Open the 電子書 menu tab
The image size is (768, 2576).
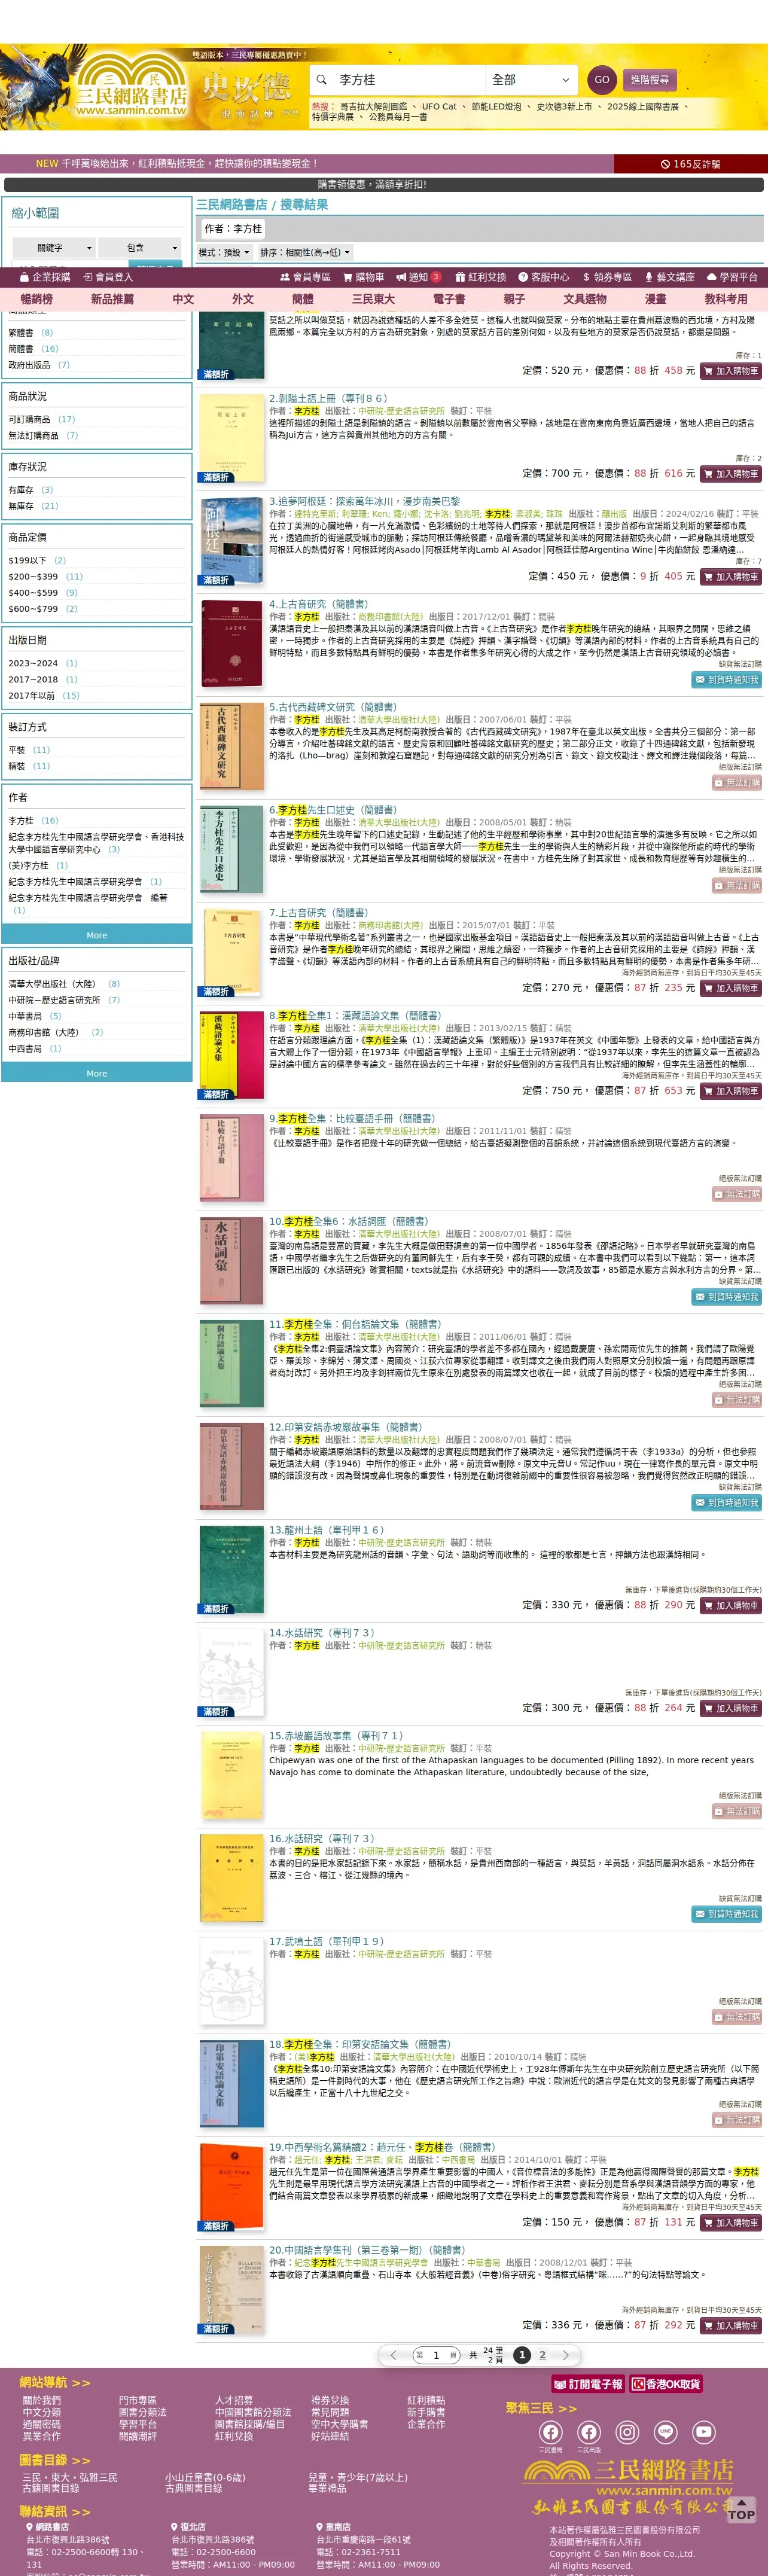click(449, 299)
